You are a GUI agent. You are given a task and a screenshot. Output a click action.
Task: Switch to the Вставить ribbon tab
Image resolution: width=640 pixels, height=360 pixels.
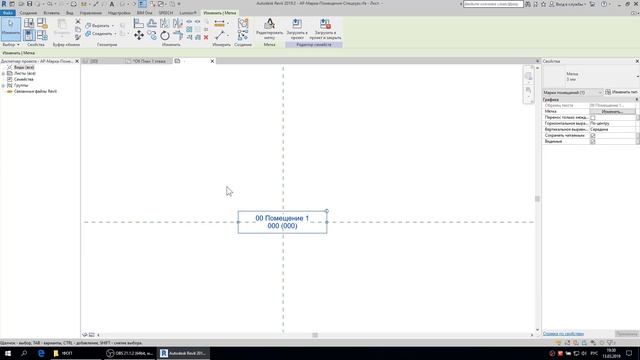tap(51, 13)
